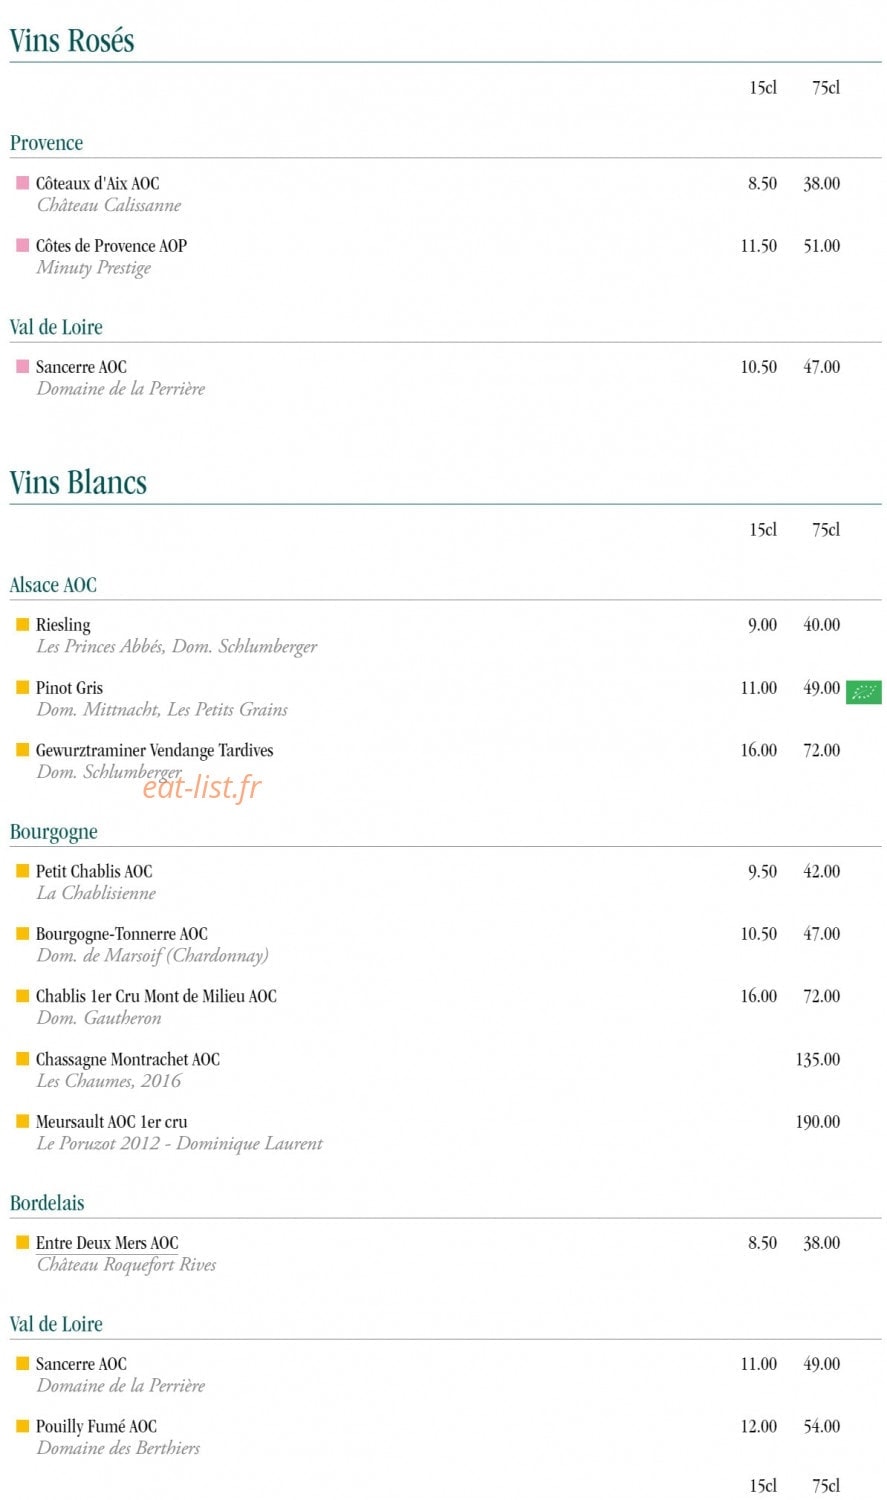Image resolution: width=887 pixels, height=1500 pixels.
Task: Click yellow square next to Petit Chablis AOC
Action: pyautogui.click(x=22, y=871)
